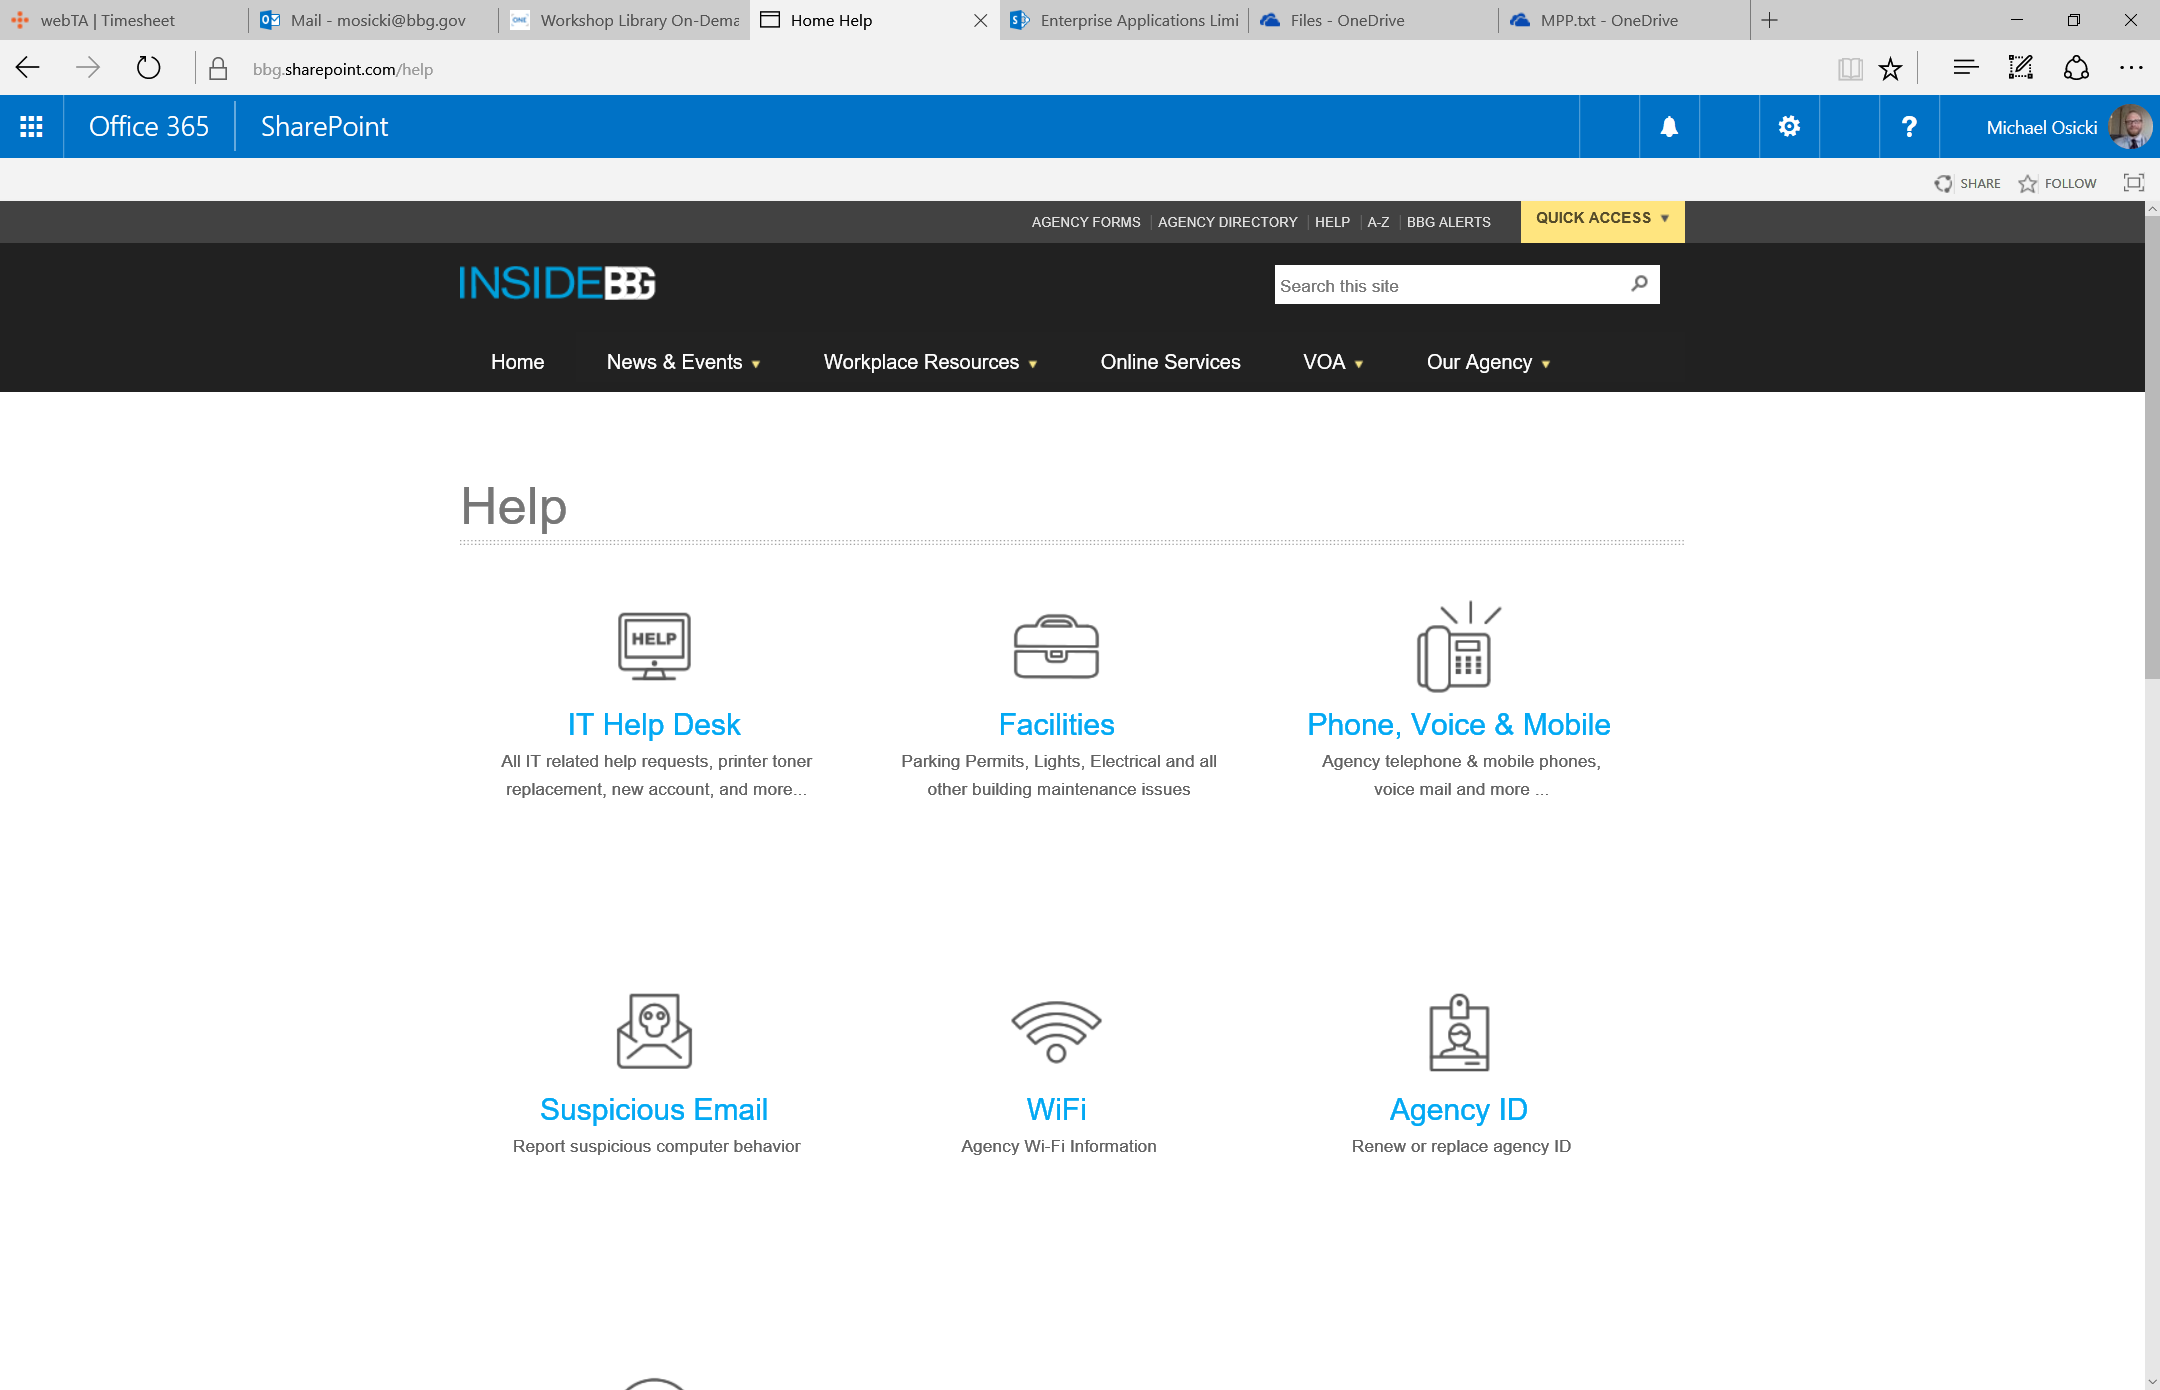Click the Agency ID badge icon

tap(1459, 1032)
